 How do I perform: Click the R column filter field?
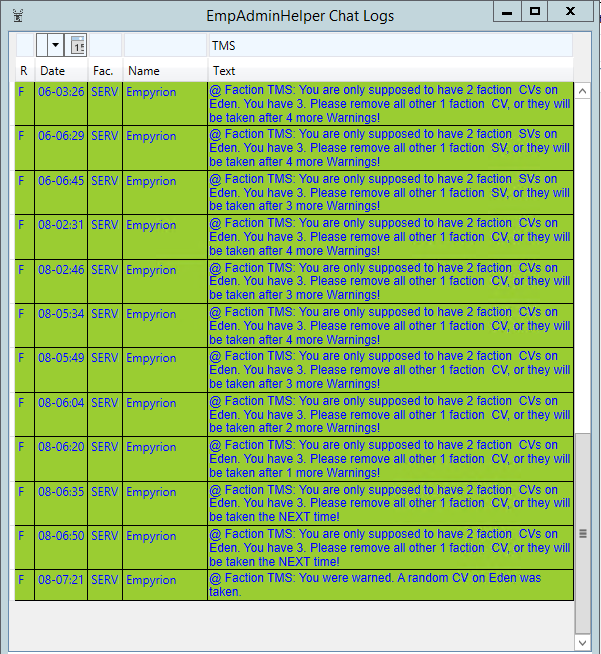pos(25,45)
